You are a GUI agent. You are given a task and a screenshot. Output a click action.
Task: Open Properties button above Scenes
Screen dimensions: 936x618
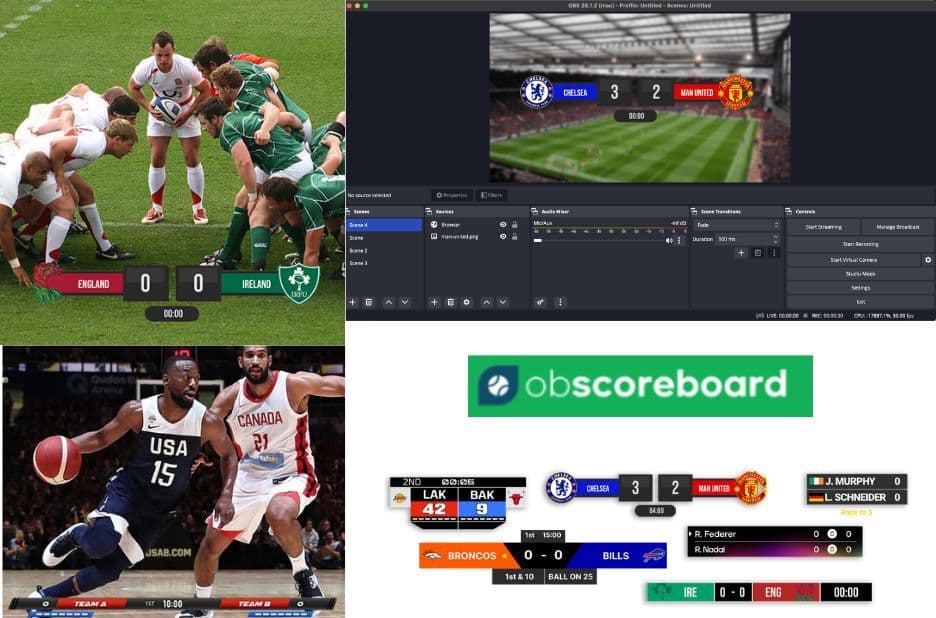coord(452,195)
